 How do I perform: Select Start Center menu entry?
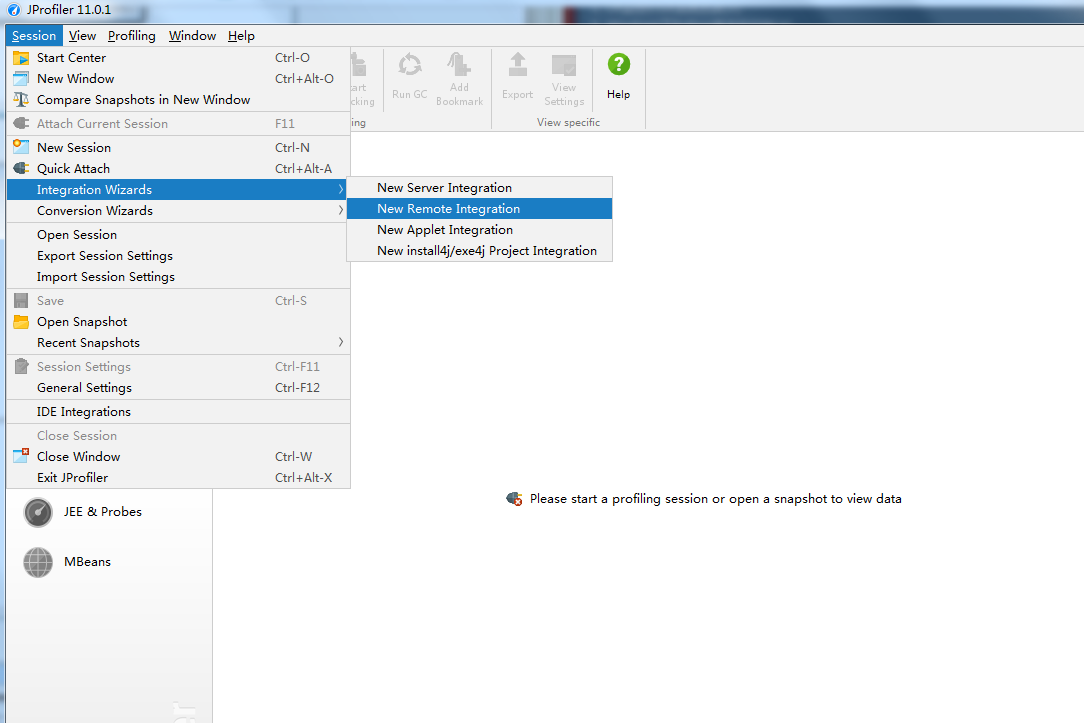(x=178, y=58)
